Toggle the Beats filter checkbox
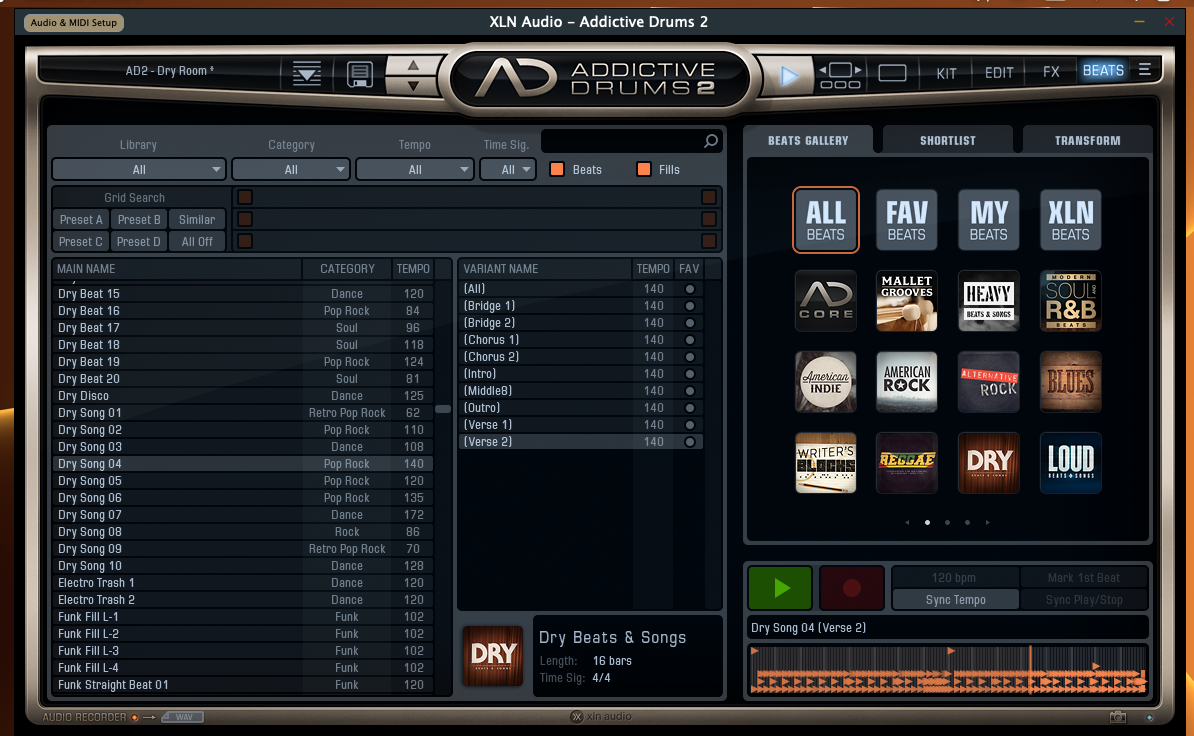The height and width of the screenshot is (736, 1194). 557,169
